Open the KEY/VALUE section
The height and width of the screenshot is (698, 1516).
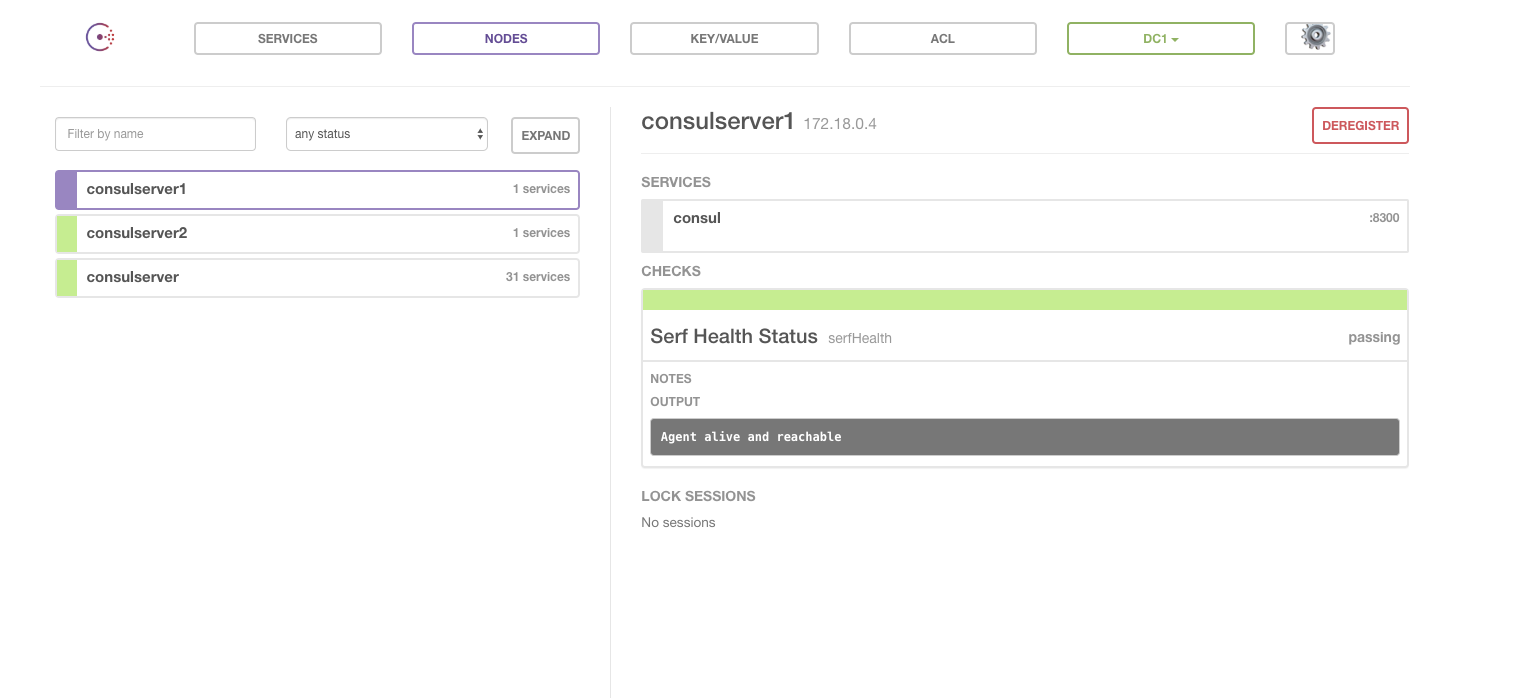point(724,38)
